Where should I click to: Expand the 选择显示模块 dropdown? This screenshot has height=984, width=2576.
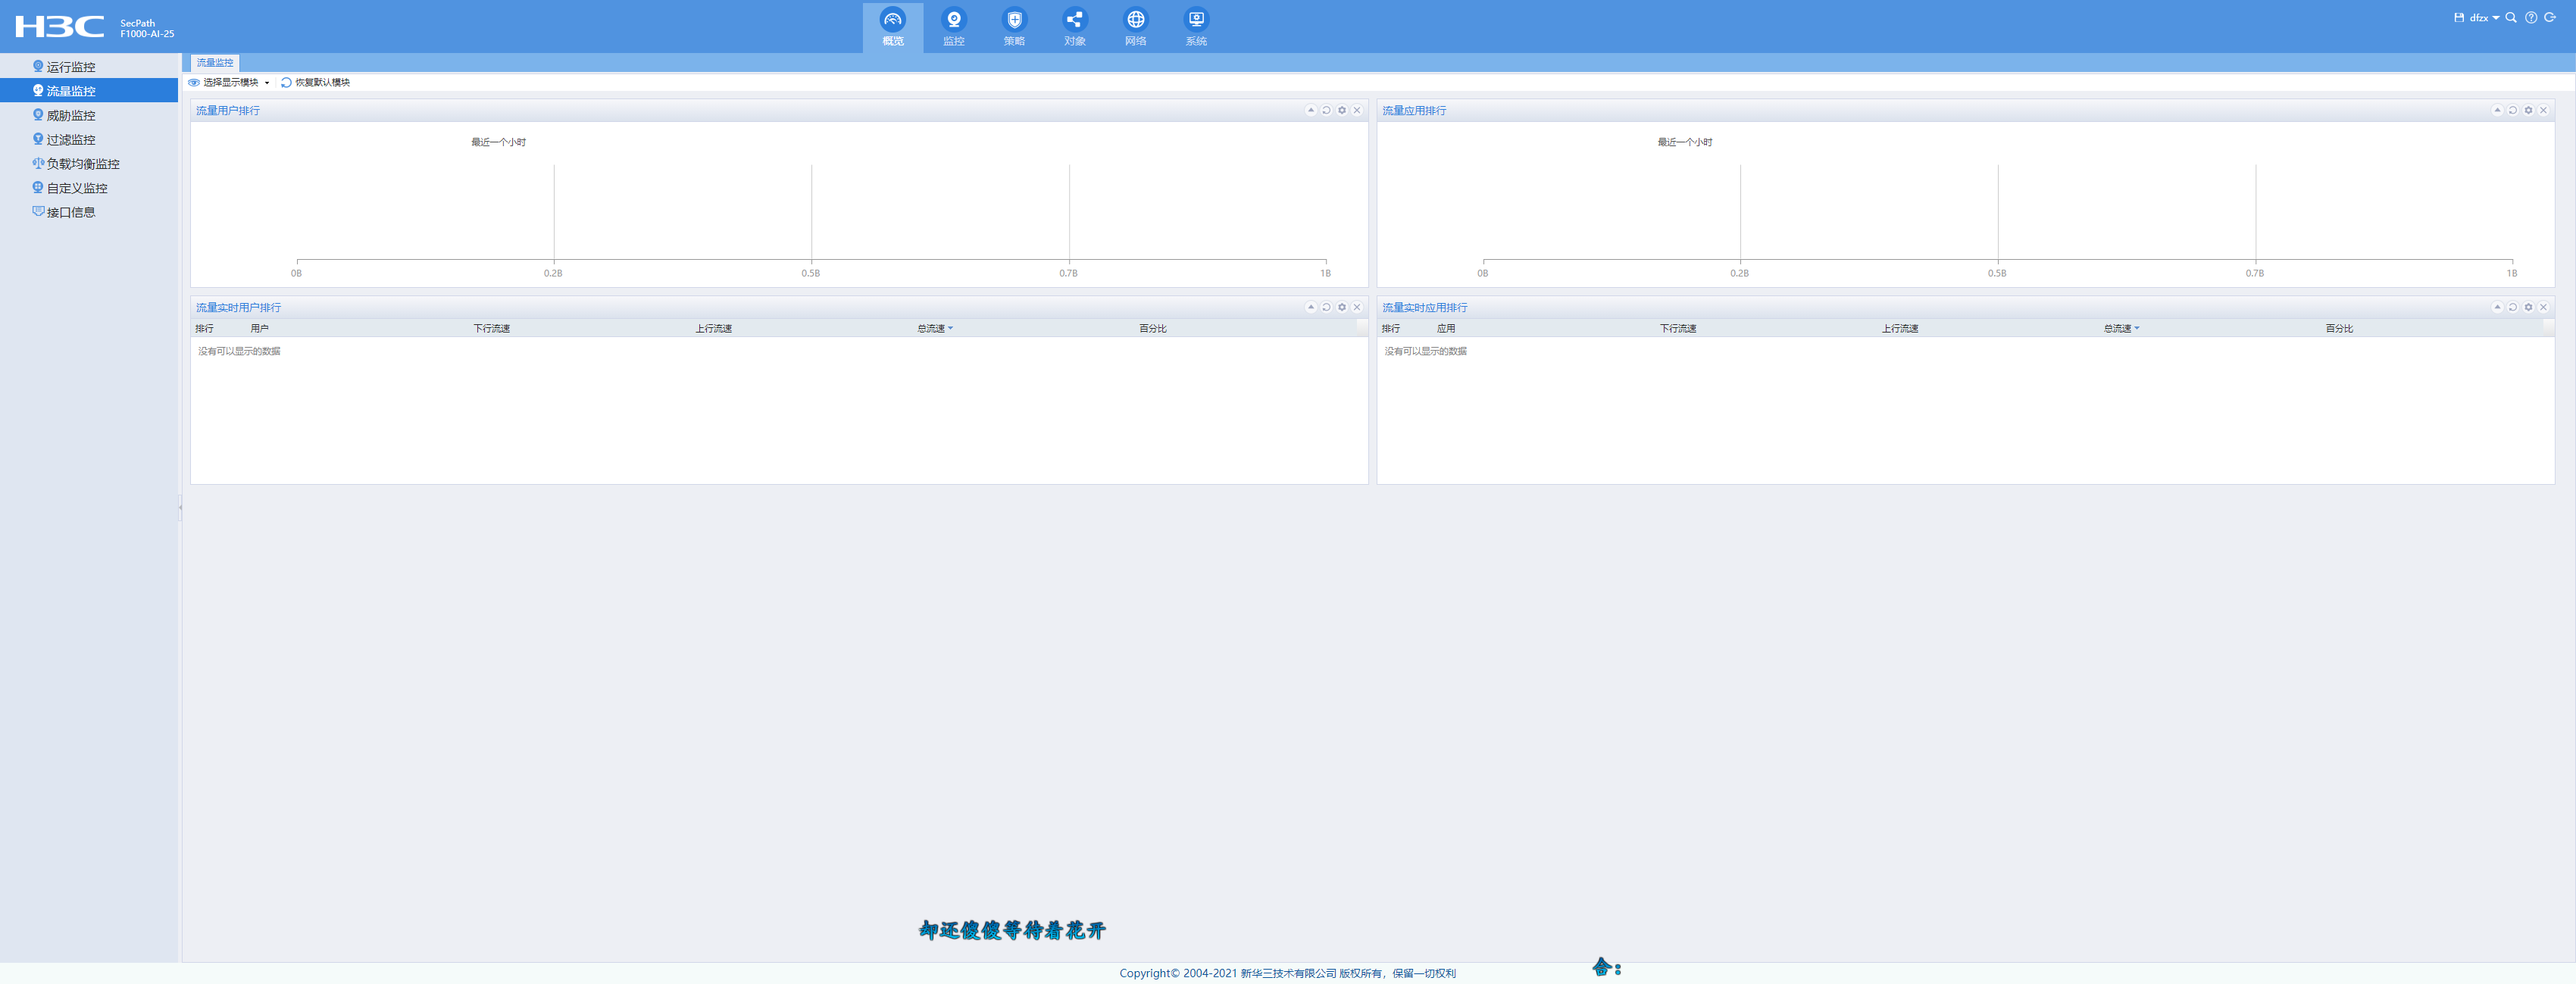click(x=230, y=82)
